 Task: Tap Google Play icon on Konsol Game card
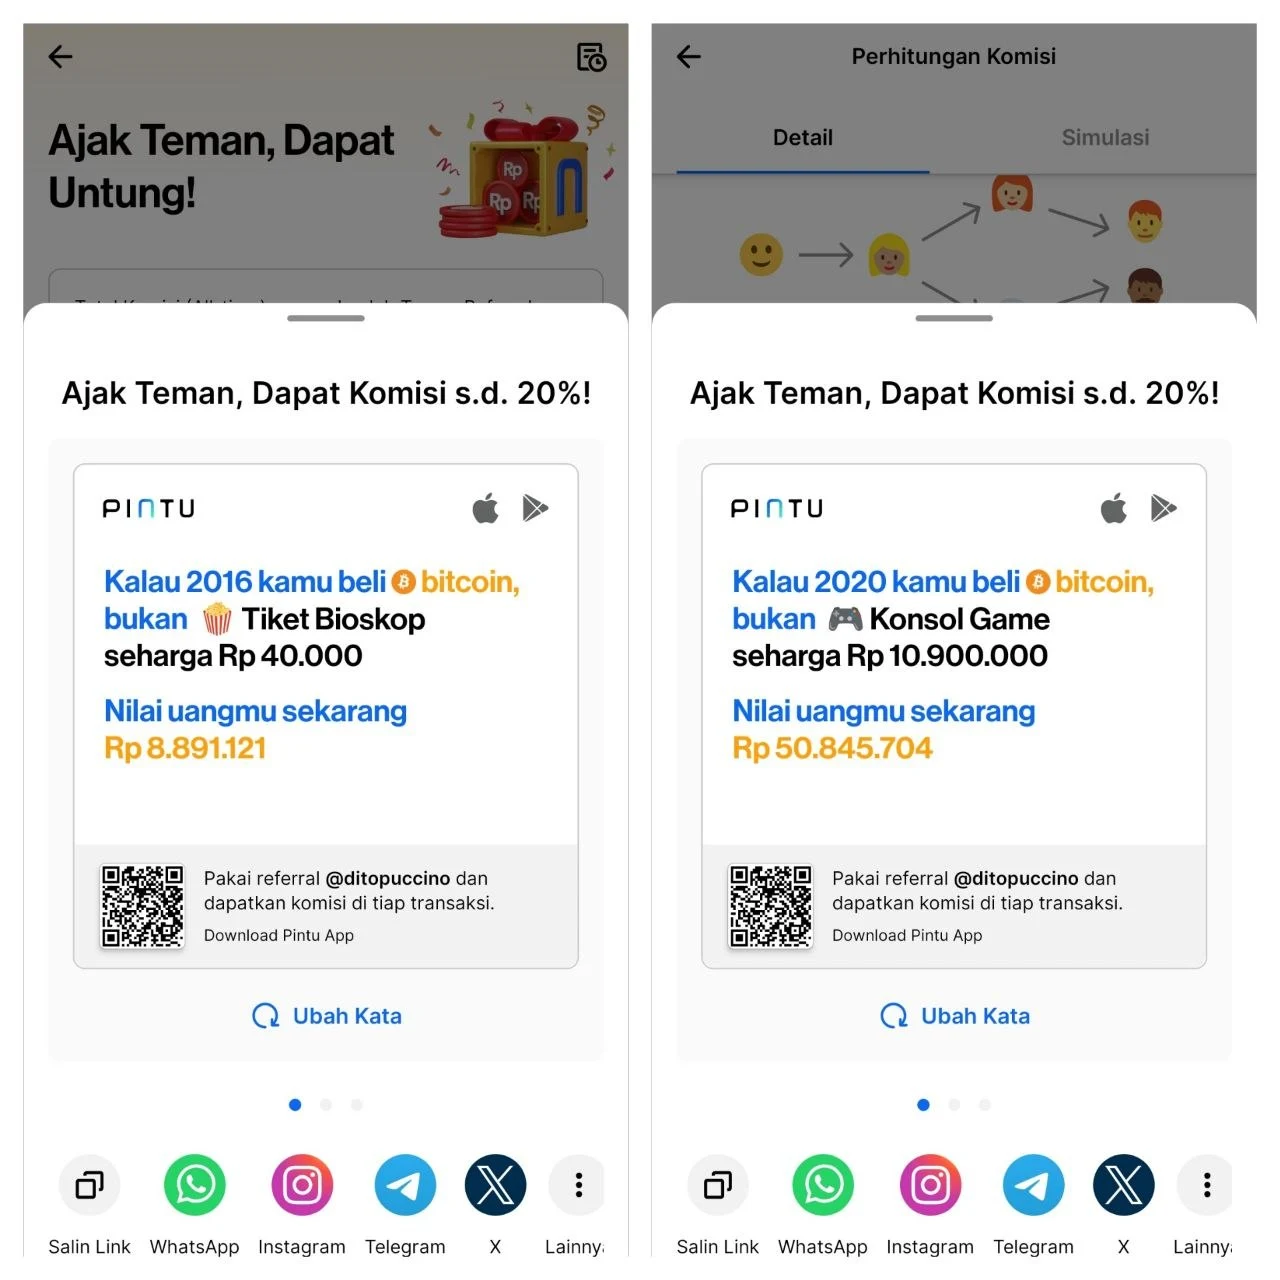[1163, 508]
